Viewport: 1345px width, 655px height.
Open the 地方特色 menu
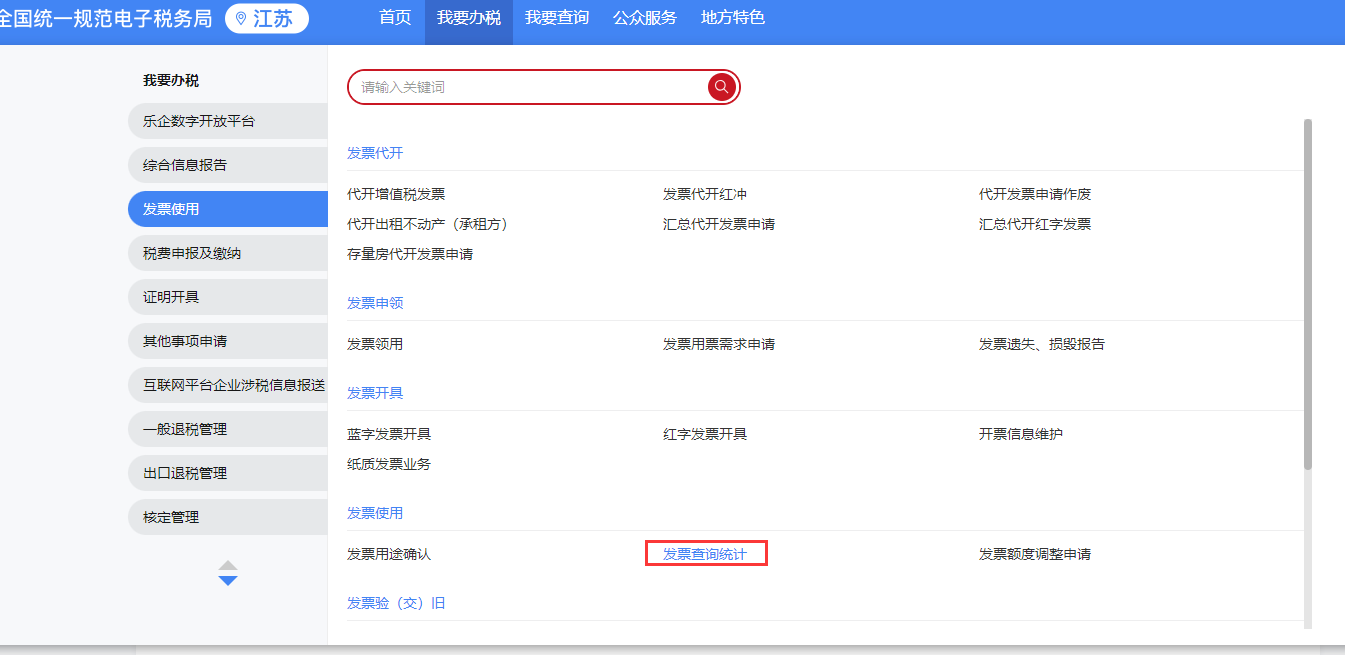pyautogui.click(x=732, y=18)
